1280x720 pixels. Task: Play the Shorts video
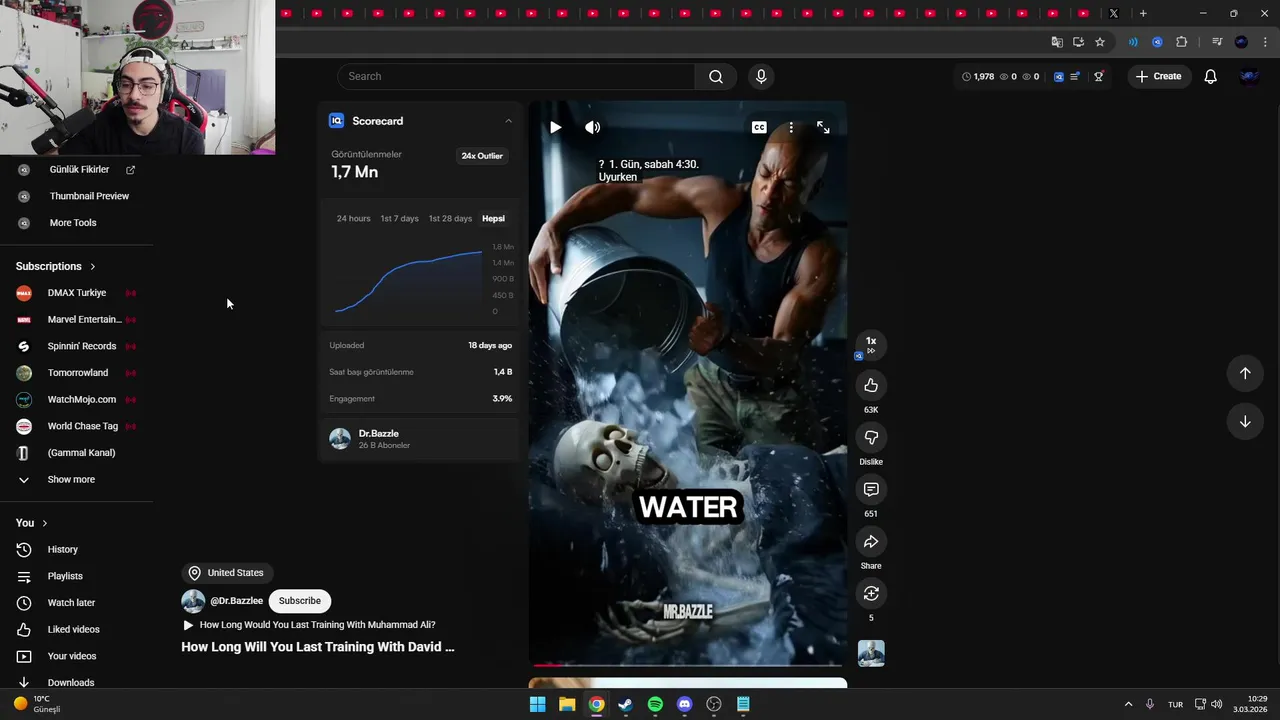pyautogui.click(x=555, y=127)
